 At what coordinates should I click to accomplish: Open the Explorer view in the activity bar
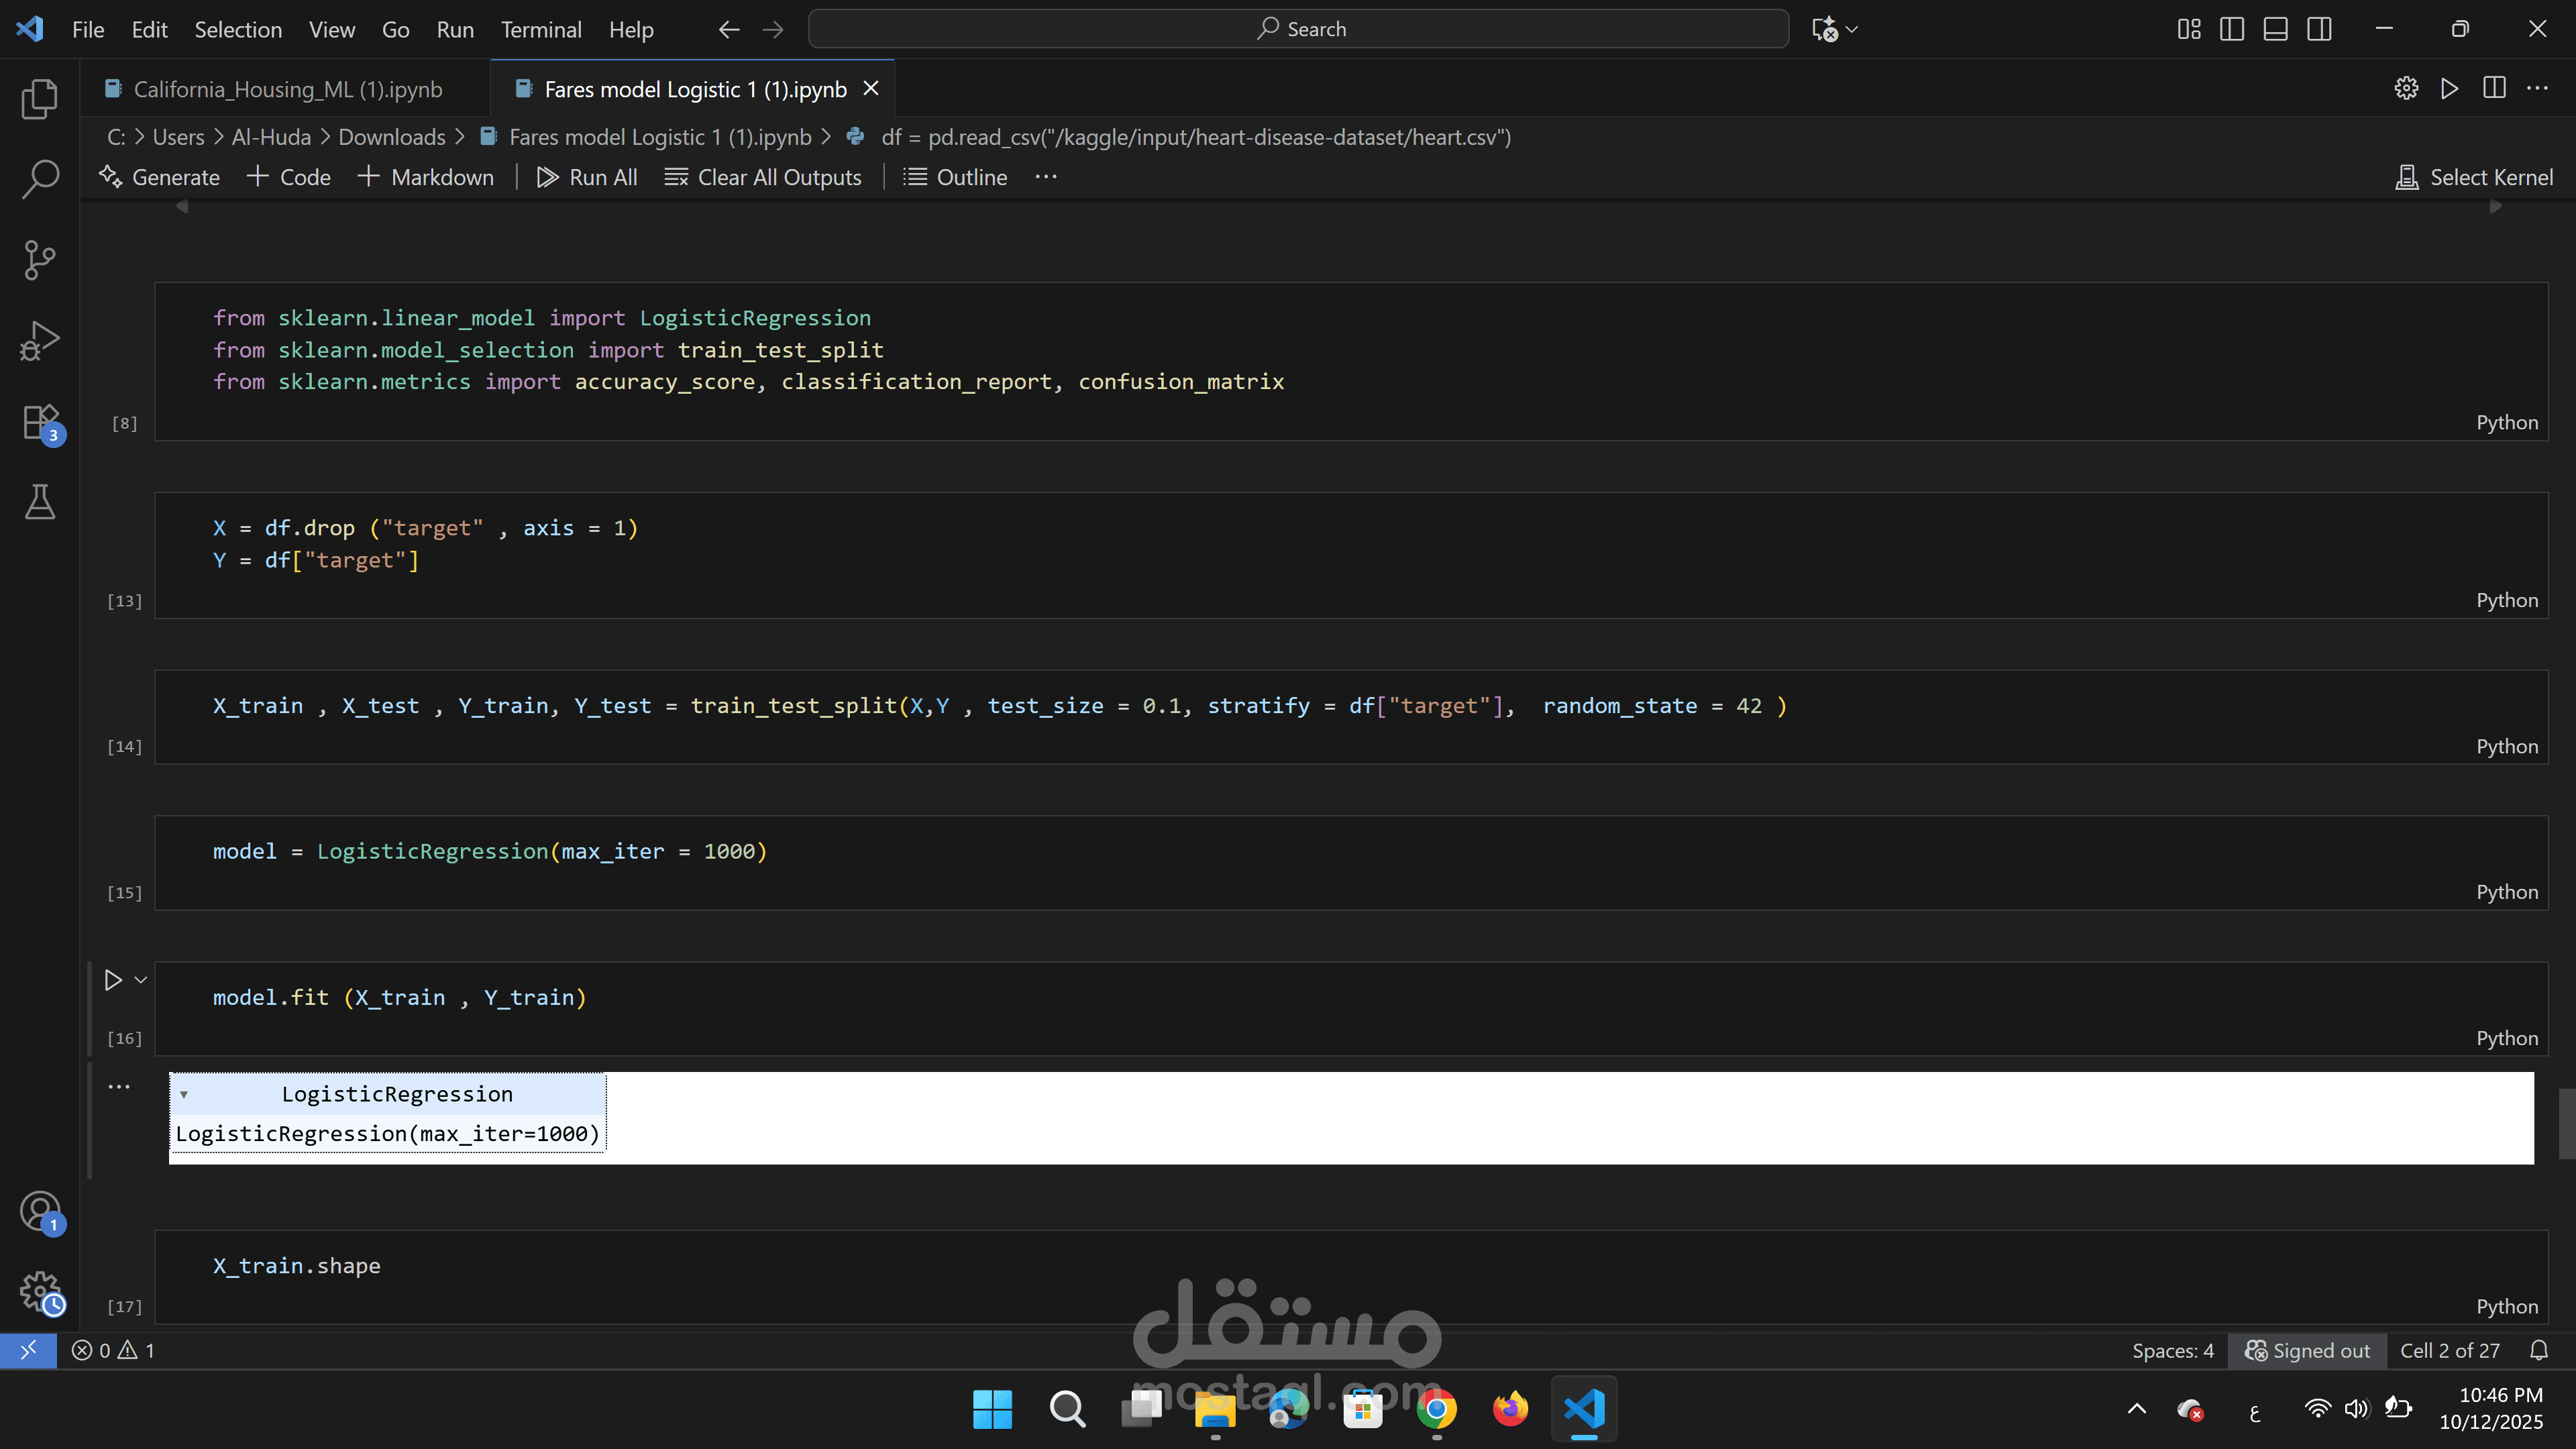40,99
